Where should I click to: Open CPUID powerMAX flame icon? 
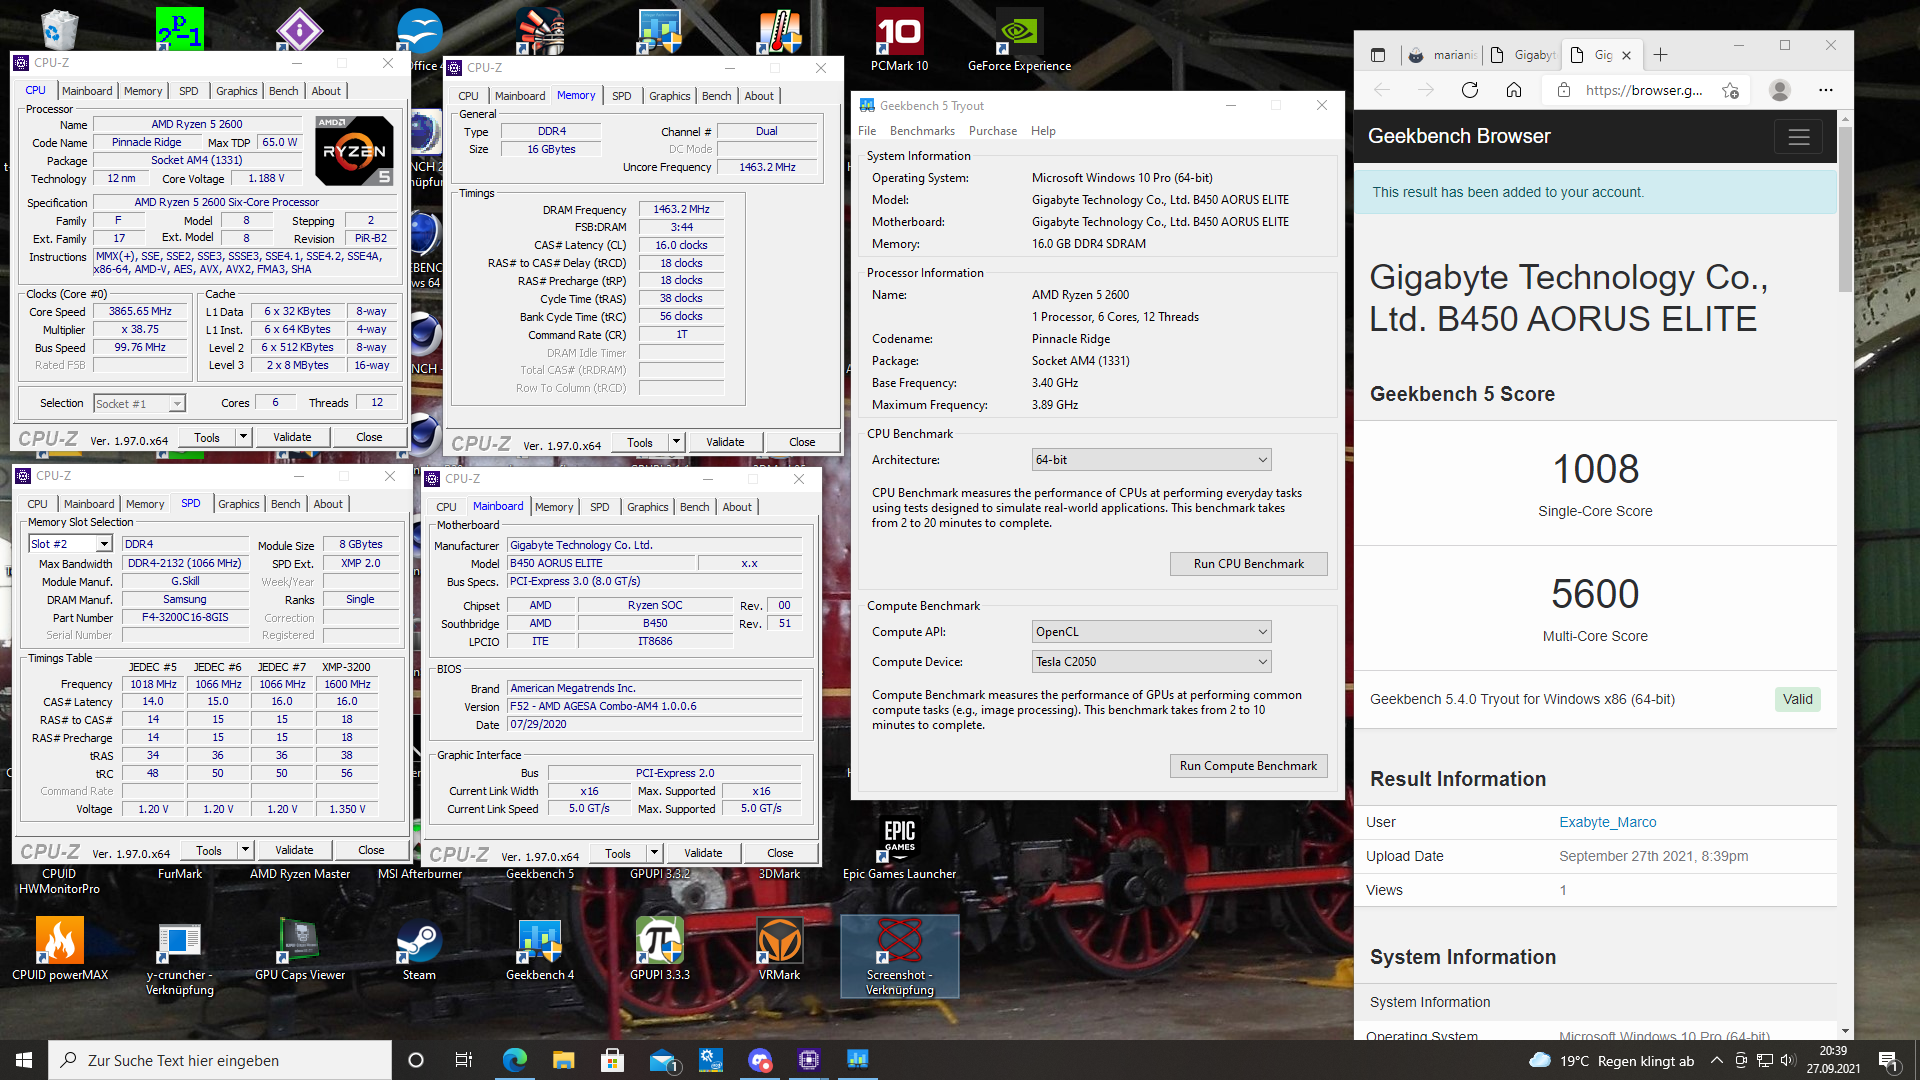point(60,950)
